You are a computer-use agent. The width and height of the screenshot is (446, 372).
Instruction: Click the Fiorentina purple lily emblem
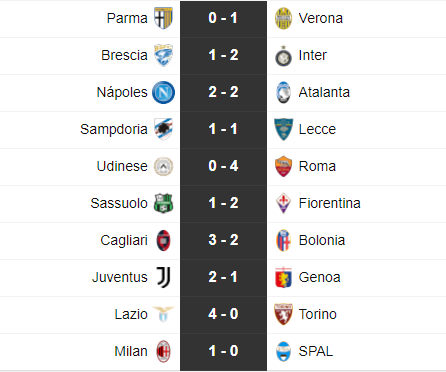[283, 203]
